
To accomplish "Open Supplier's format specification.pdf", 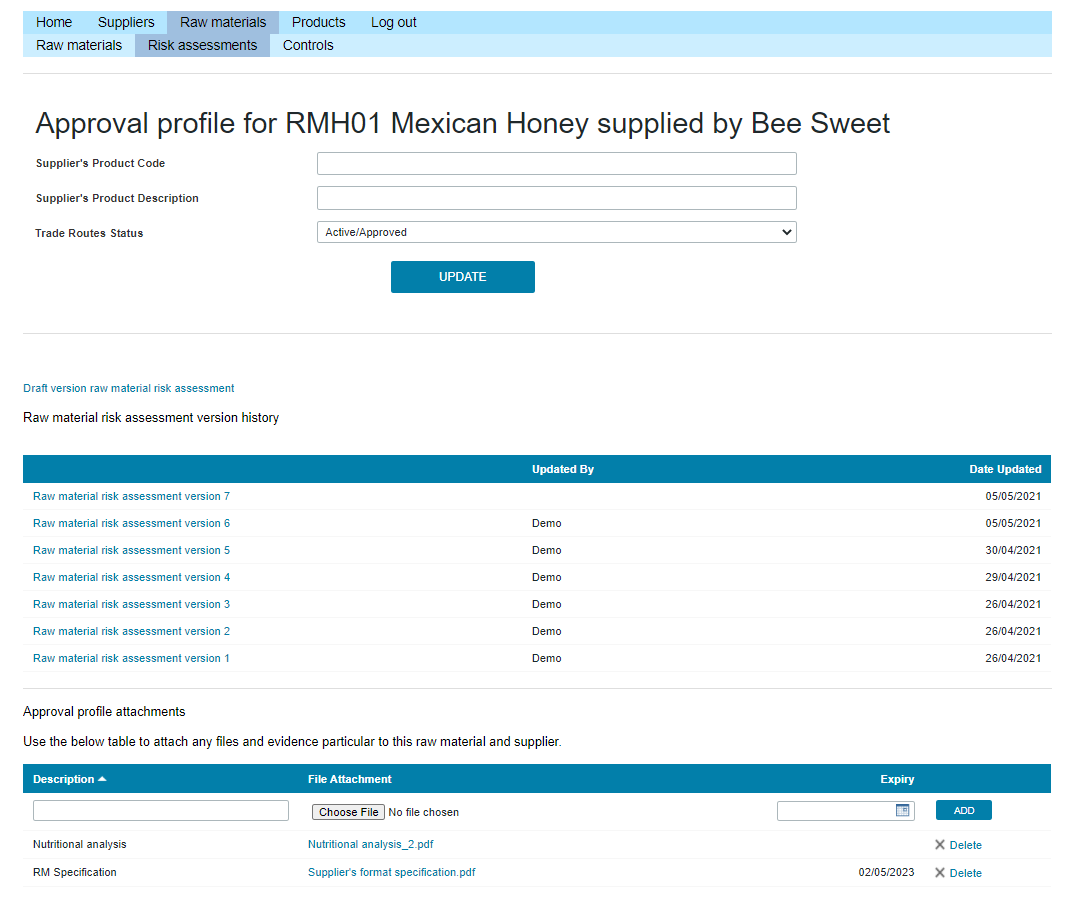I will [392, 873].
